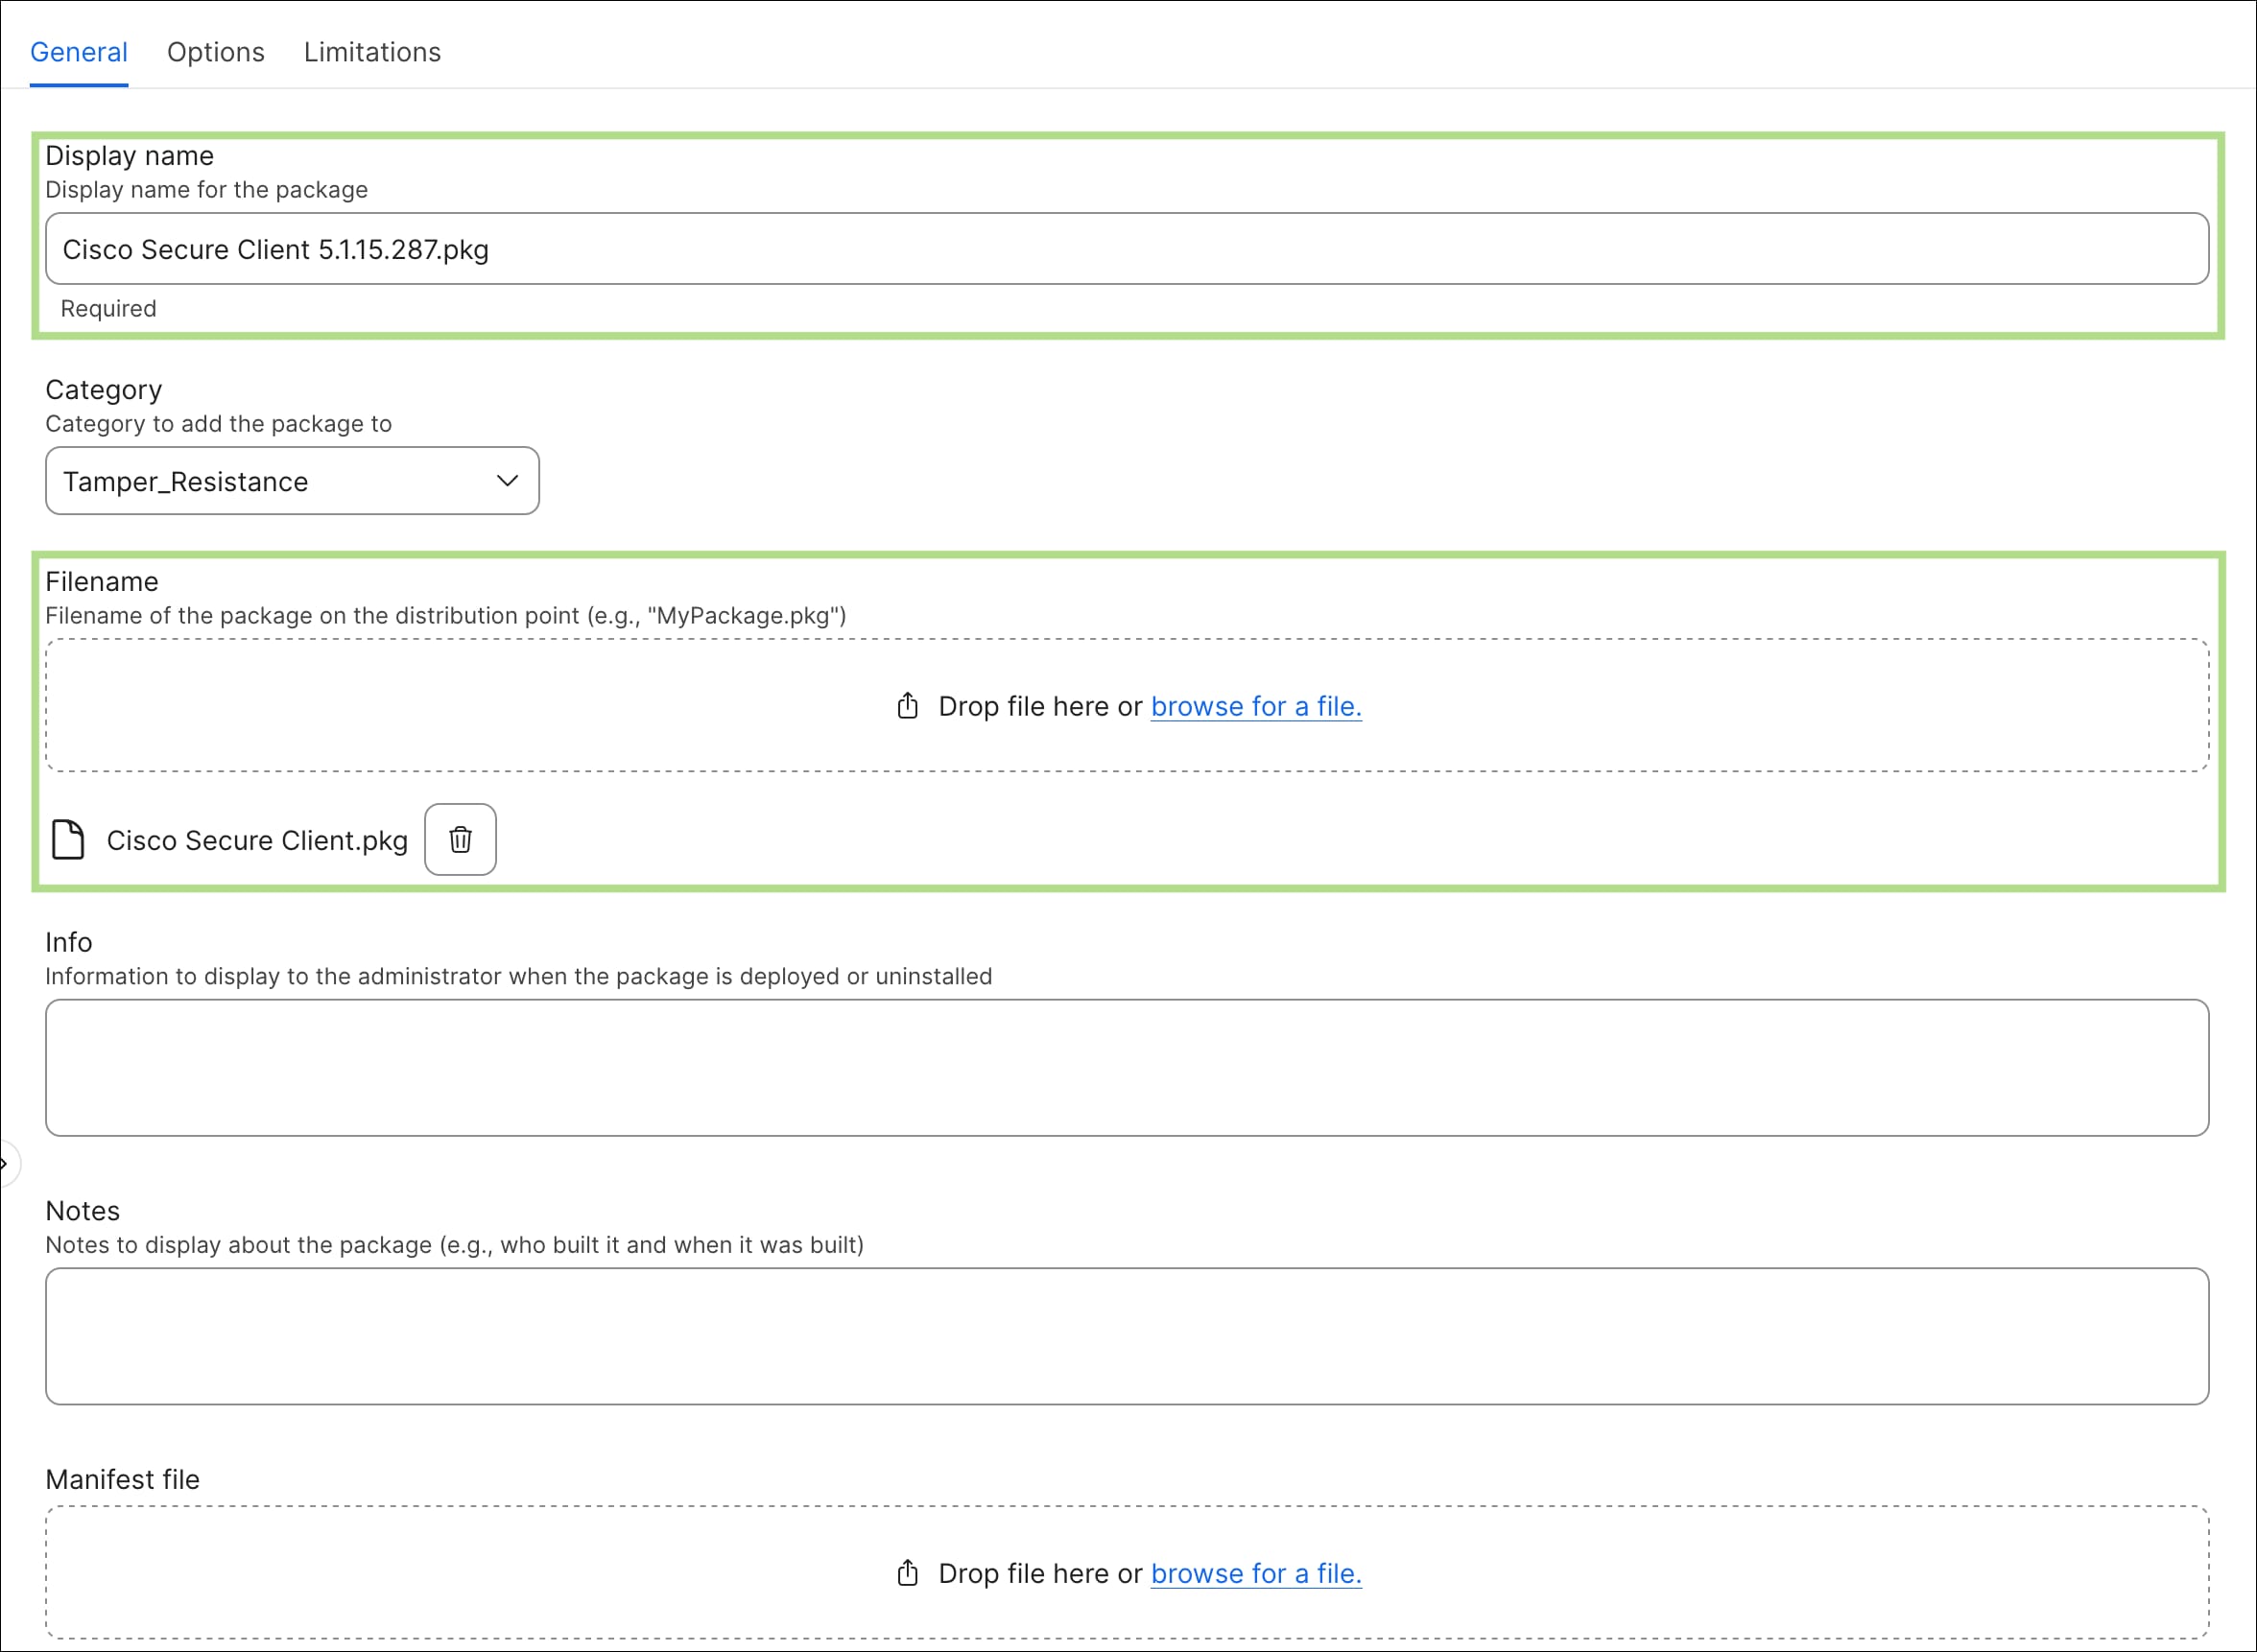Switch to the General tab
Viewport: 2257px width, 1652px height.
pos(79,52)
